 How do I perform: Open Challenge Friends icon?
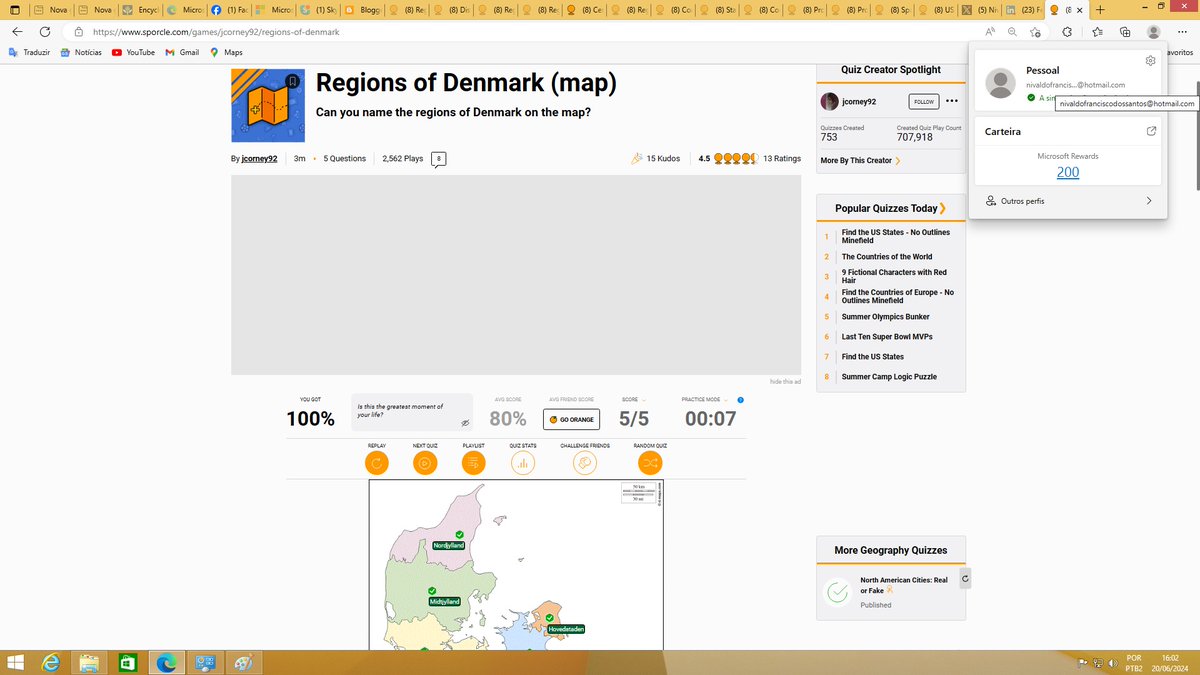coord(584,462)
